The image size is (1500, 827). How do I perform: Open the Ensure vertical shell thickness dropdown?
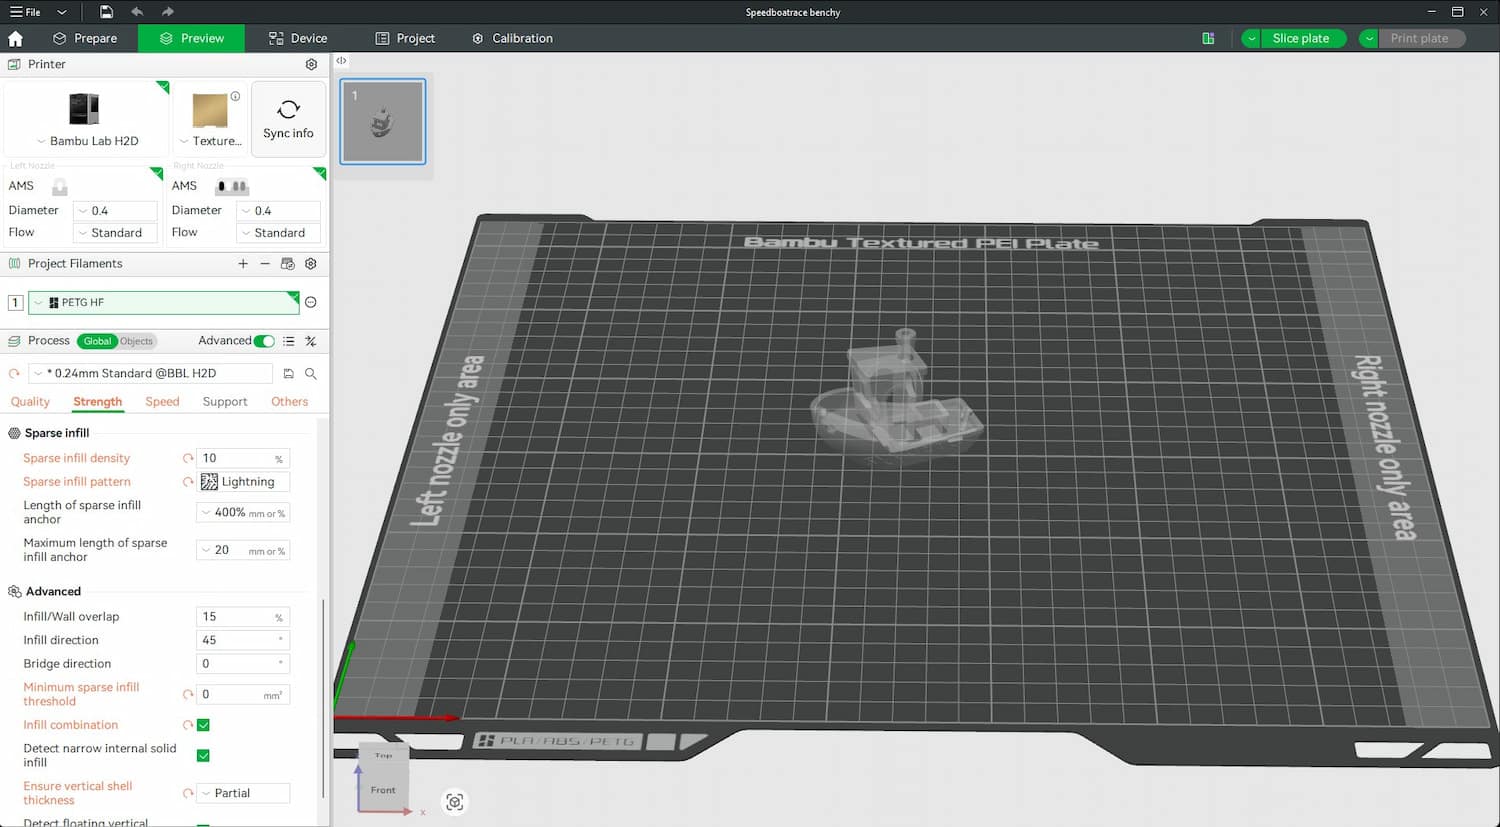[x=243, y=793]
